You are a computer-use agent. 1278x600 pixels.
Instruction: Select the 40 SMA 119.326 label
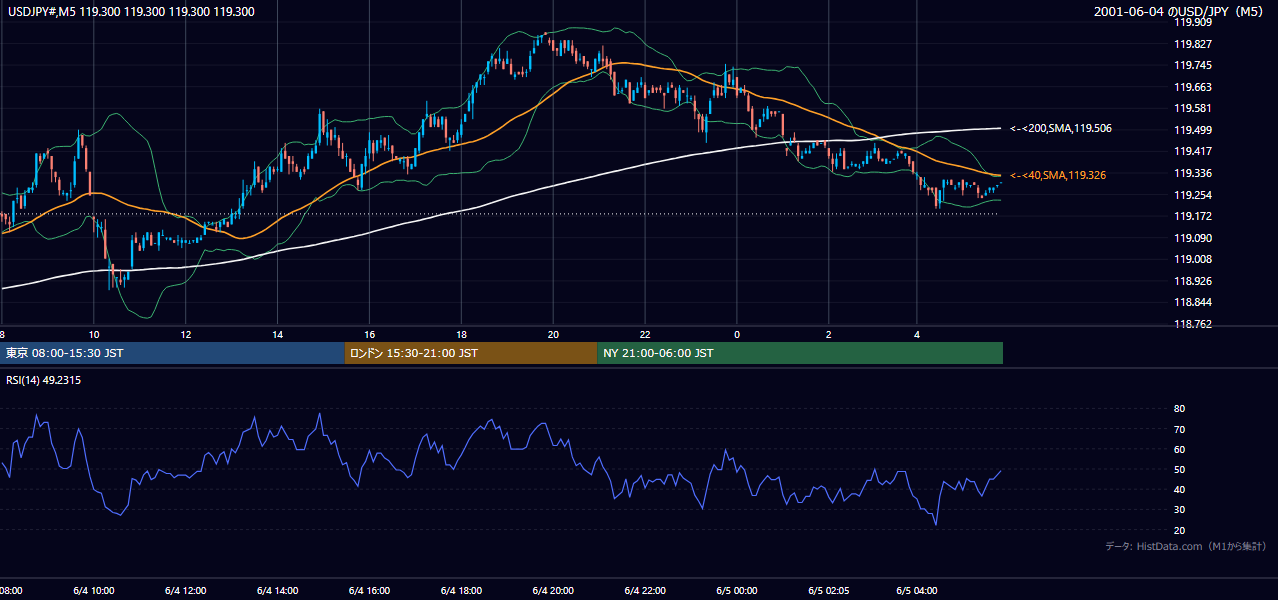1058,175
